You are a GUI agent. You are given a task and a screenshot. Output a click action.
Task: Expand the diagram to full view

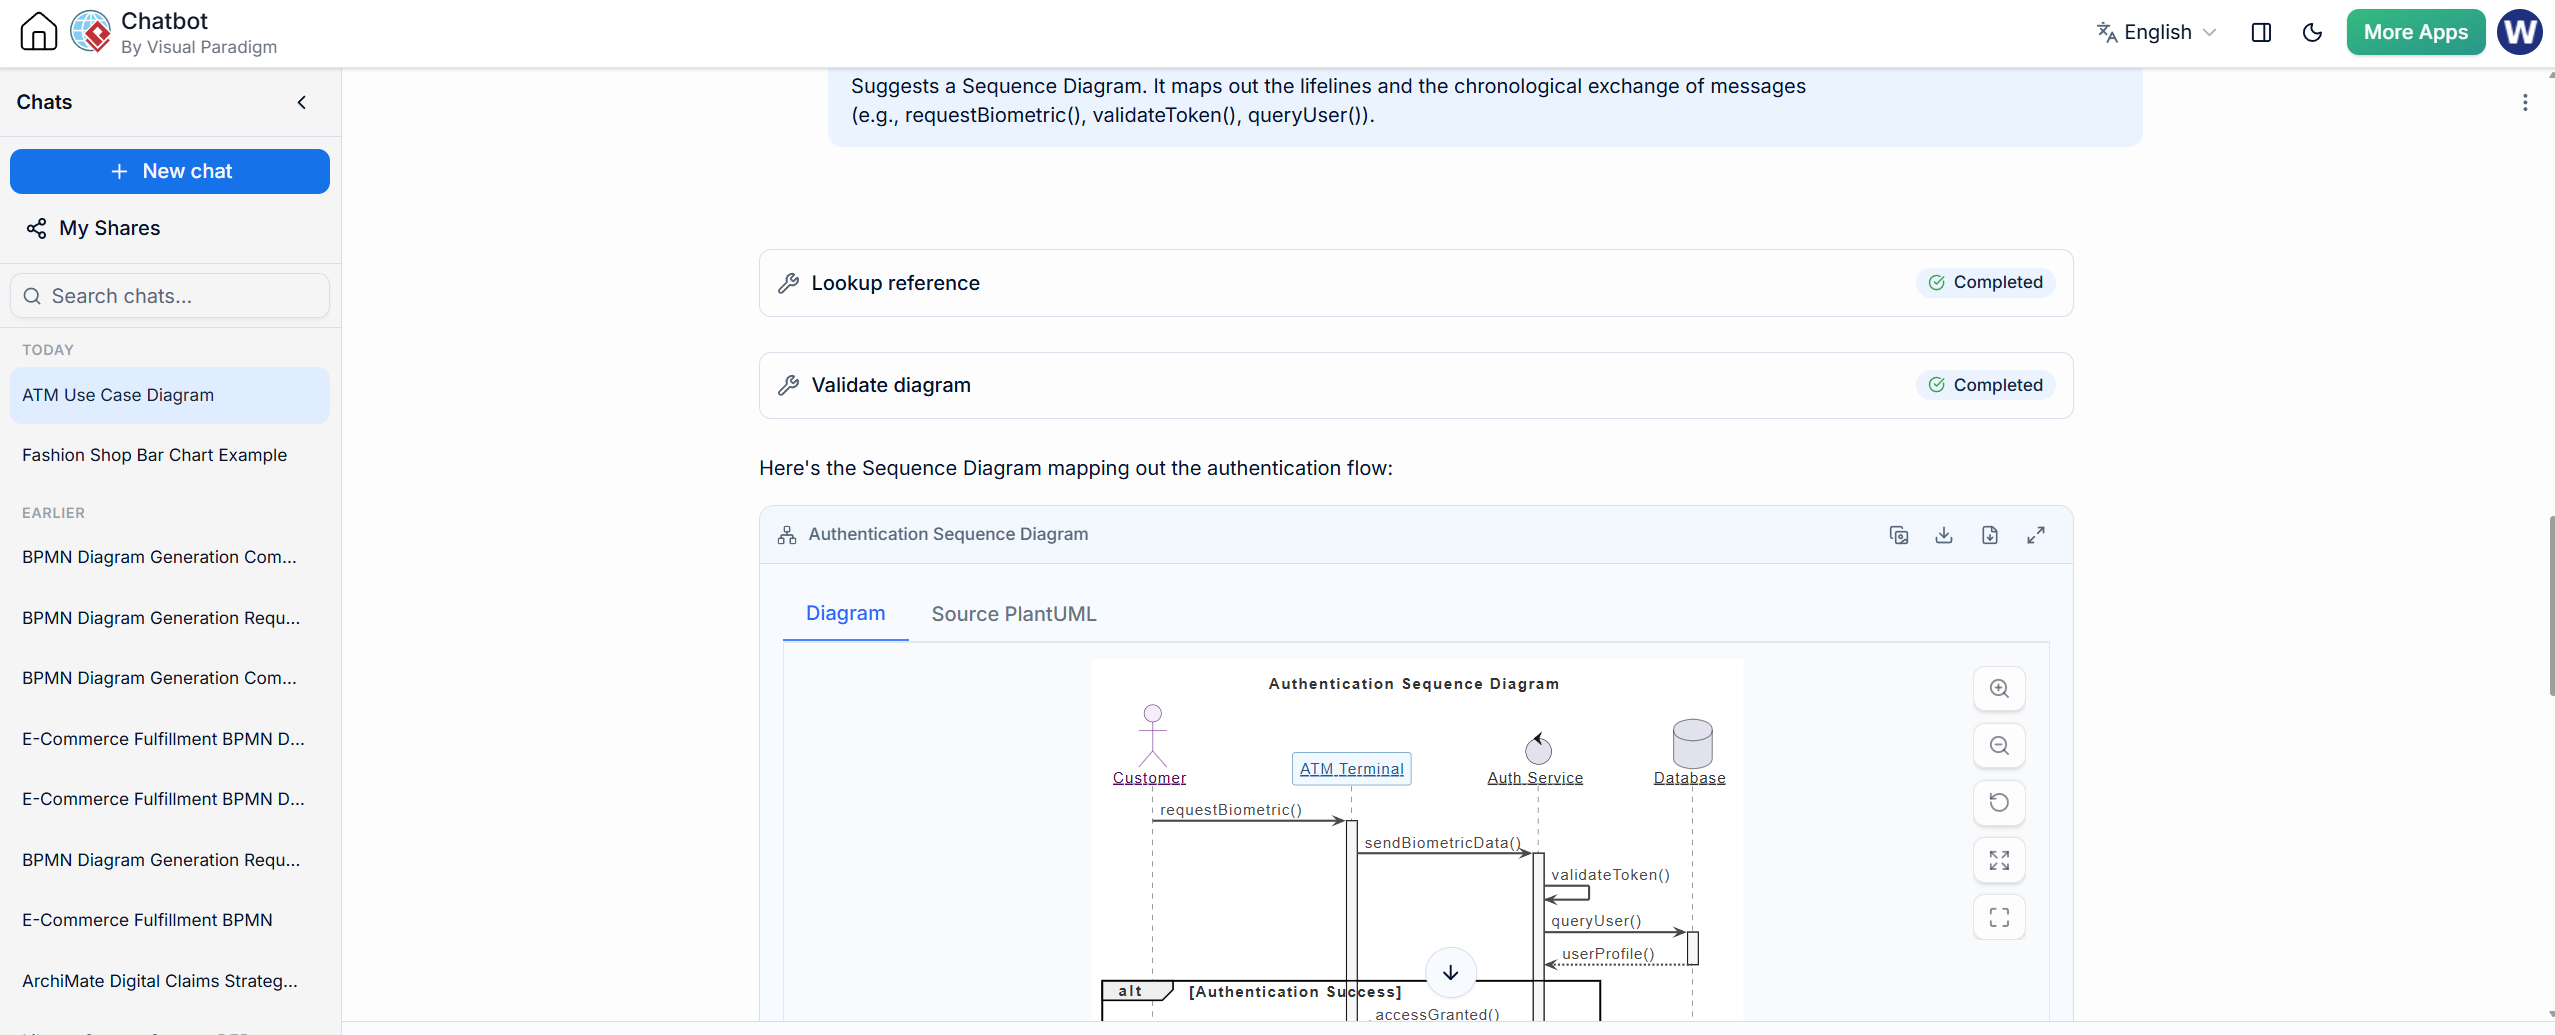point(2035,535)
